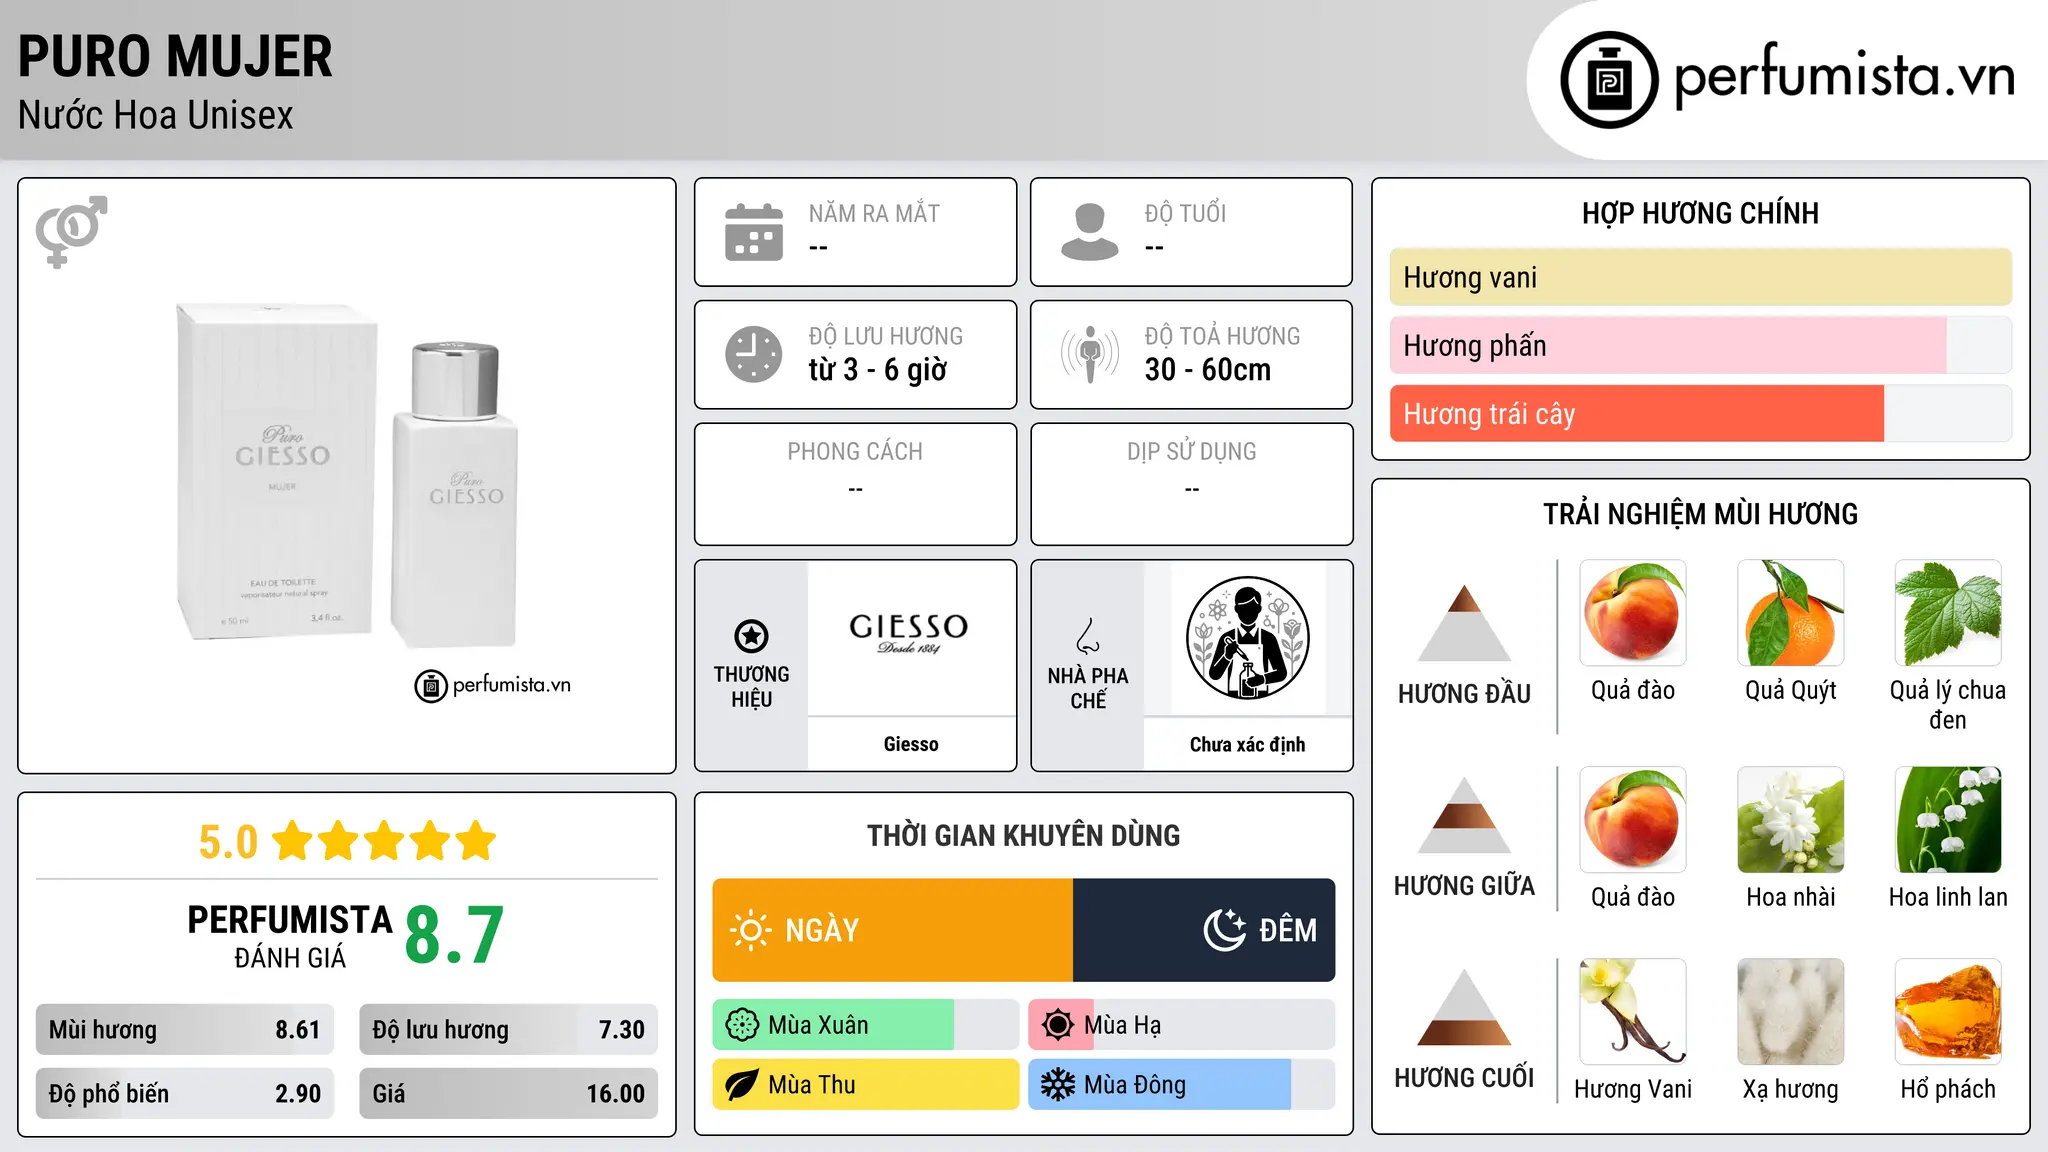This screenshot has width=2048, height=1152.
Task: Click the Mùa Hạ season bar
Action: 1182,1025
